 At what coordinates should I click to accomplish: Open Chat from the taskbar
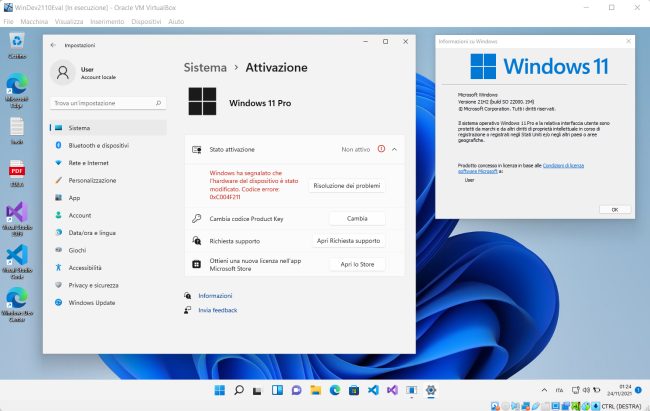[296, 390]
